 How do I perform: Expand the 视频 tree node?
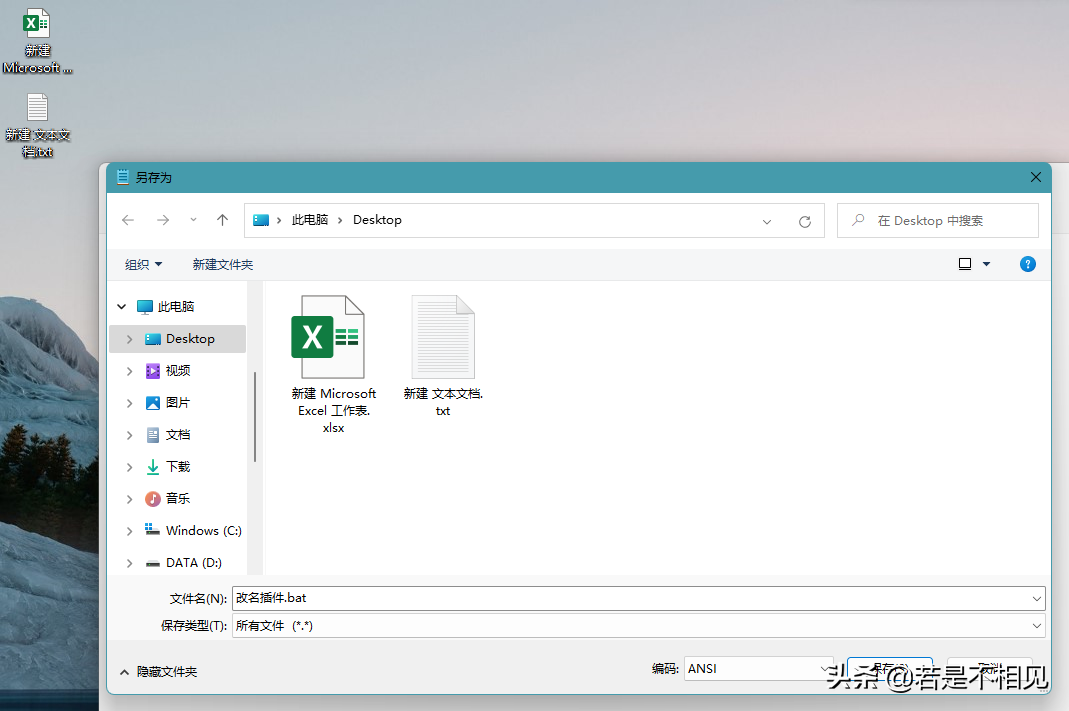coord(130,371)
